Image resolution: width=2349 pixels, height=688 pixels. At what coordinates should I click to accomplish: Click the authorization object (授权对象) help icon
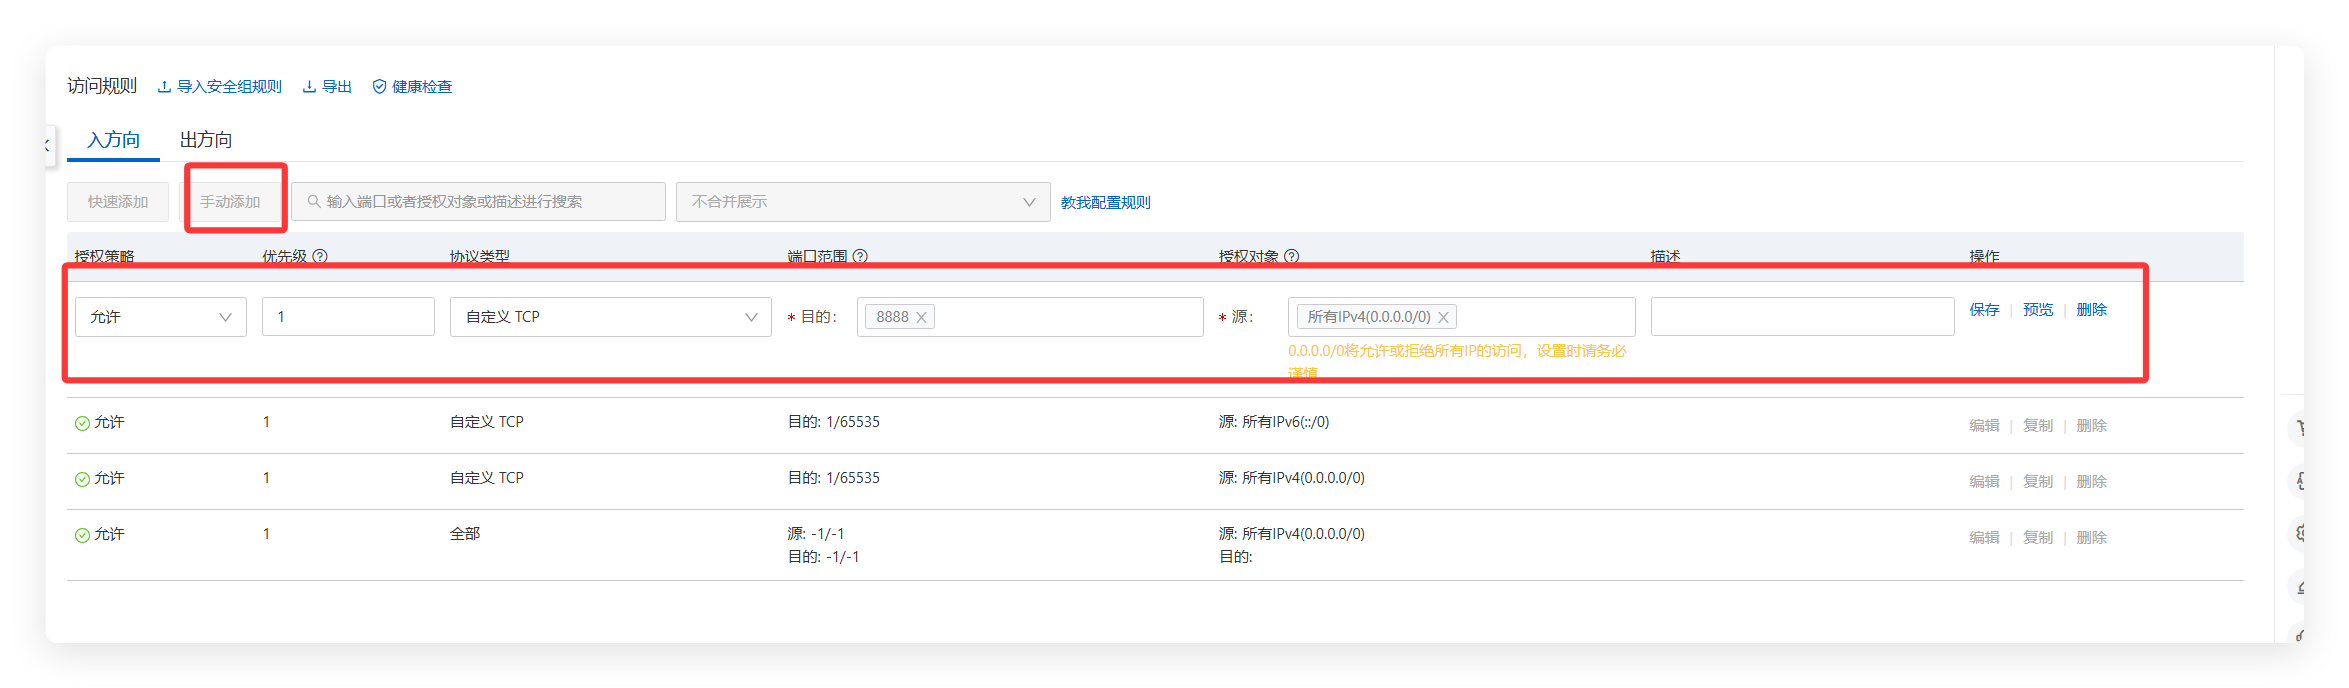1291,256
